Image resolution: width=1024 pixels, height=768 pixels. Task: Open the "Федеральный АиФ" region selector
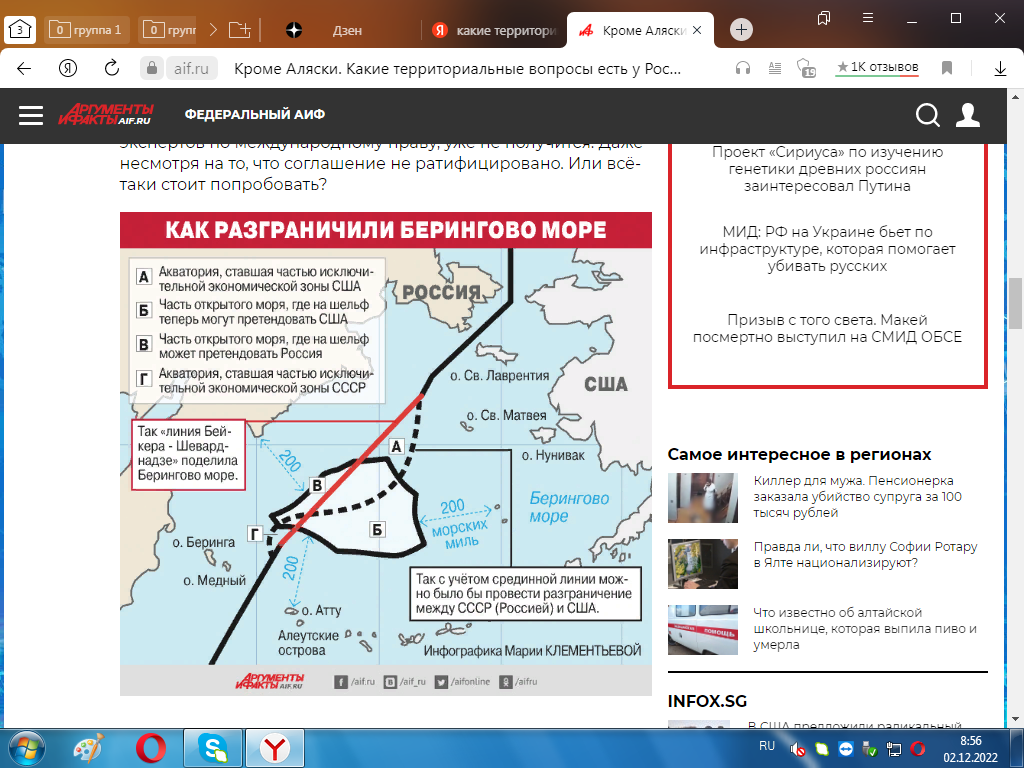pos(255,114)
